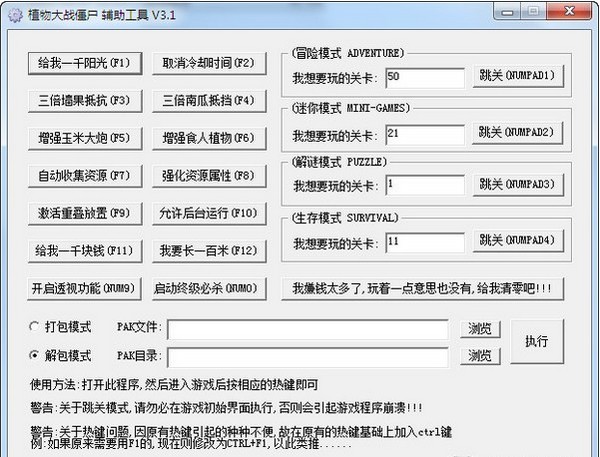Click 允许后台运行(F10) button

209,212
